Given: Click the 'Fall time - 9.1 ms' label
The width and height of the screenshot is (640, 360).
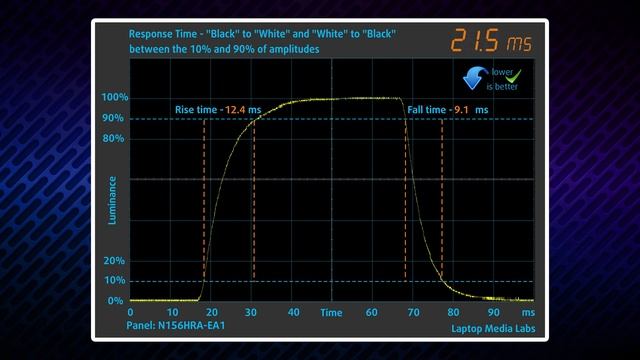Looking at the screenshot, I should click(x=448, y=110).
